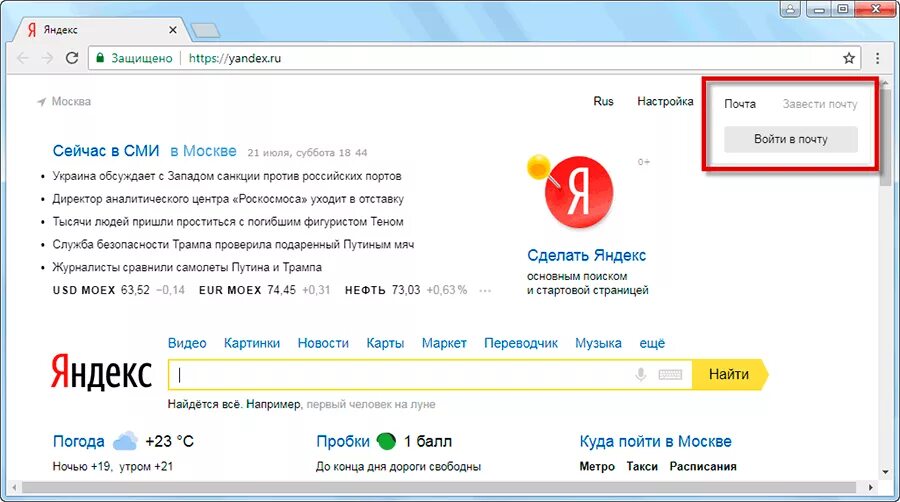Open the Почта link
This screenshot has width=900, height=502.
coord(740,104)
